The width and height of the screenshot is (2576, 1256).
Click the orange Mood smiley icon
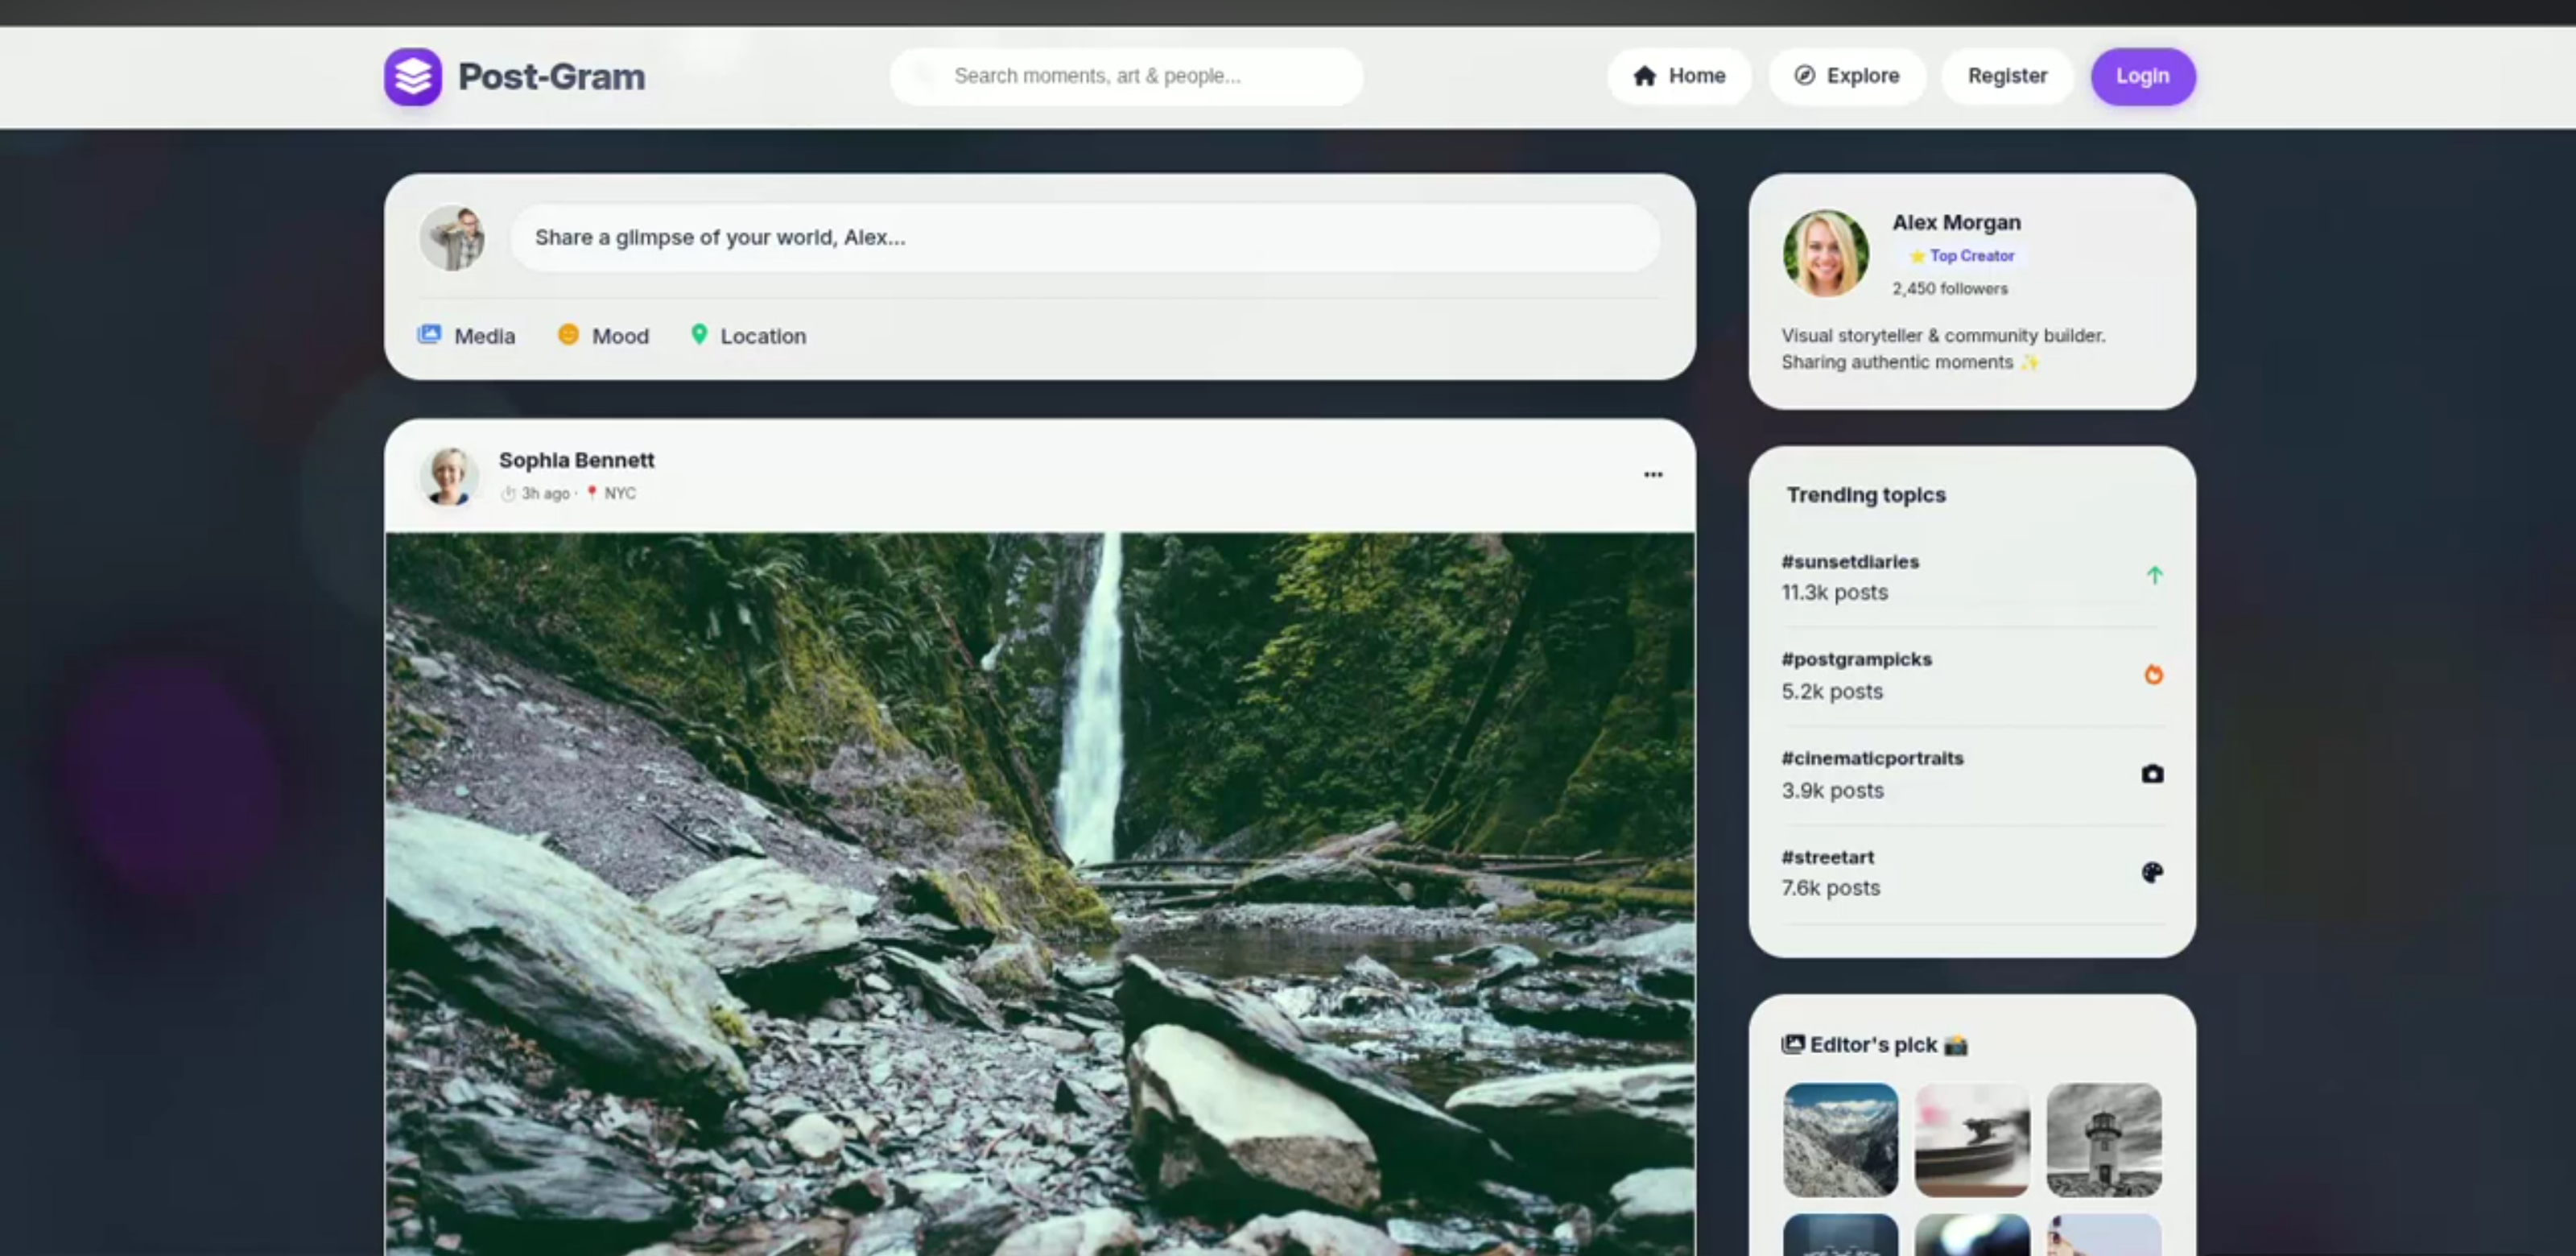tap(568, 334)
